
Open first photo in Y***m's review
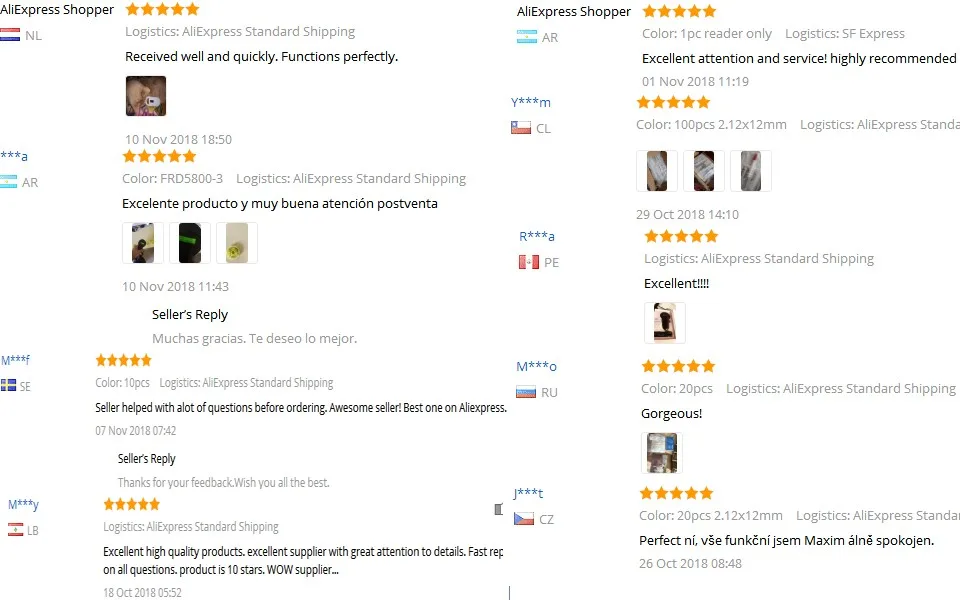(657, 171)
